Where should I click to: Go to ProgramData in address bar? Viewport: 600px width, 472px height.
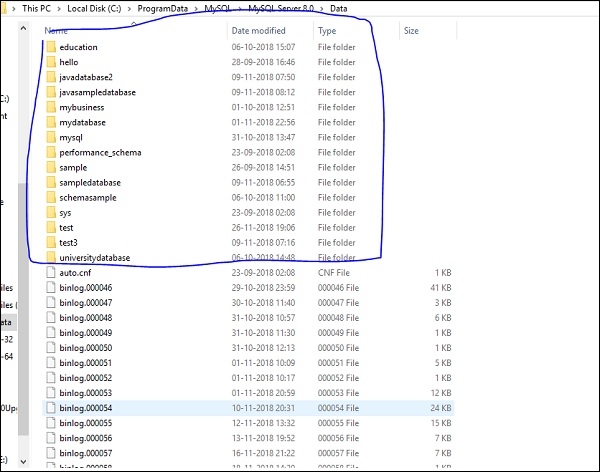163,8
